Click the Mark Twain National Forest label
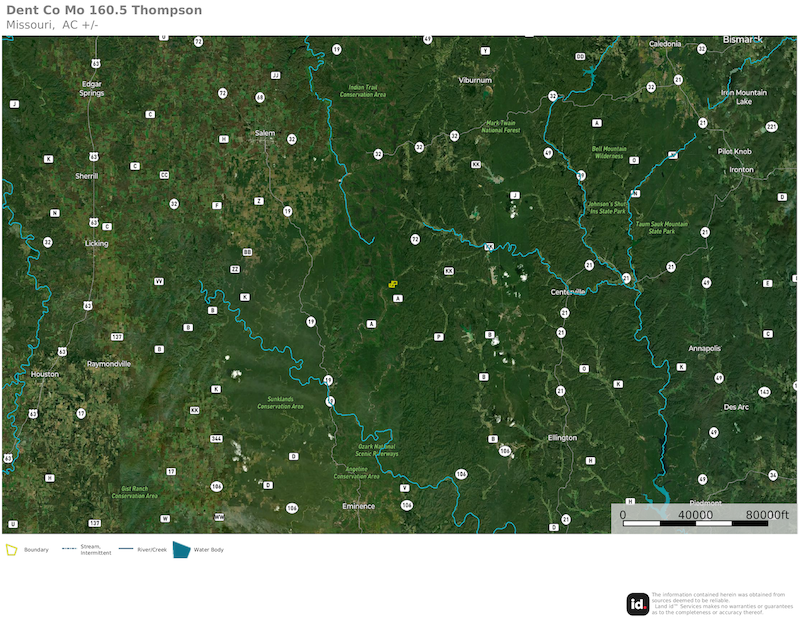800x619 pixels. 501,127
